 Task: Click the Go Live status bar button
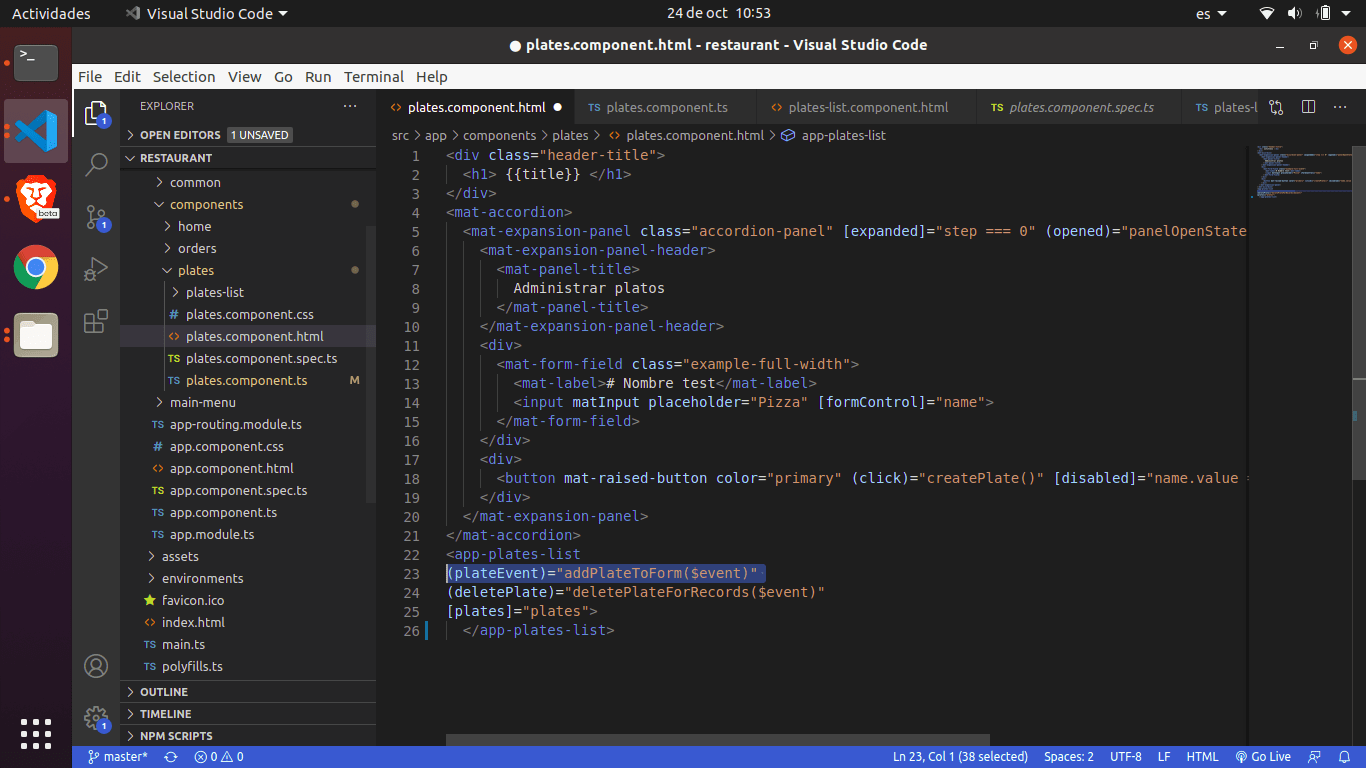(x=1263, y=757)
